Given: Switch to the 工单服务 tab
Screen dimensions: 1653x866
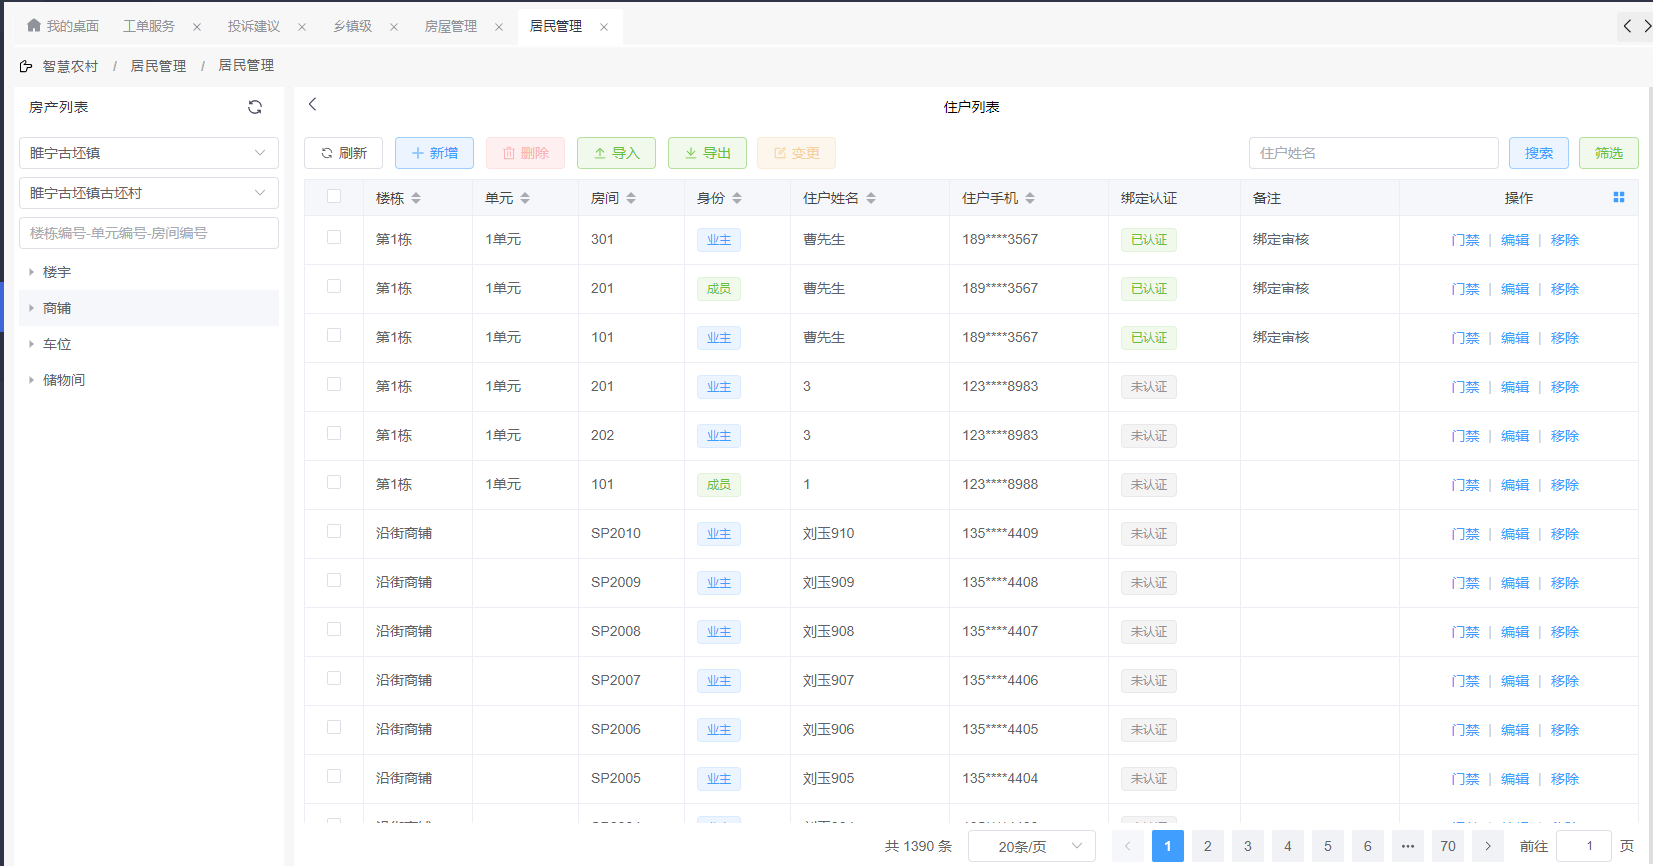Looking at the screenshot, I should 148,26.
